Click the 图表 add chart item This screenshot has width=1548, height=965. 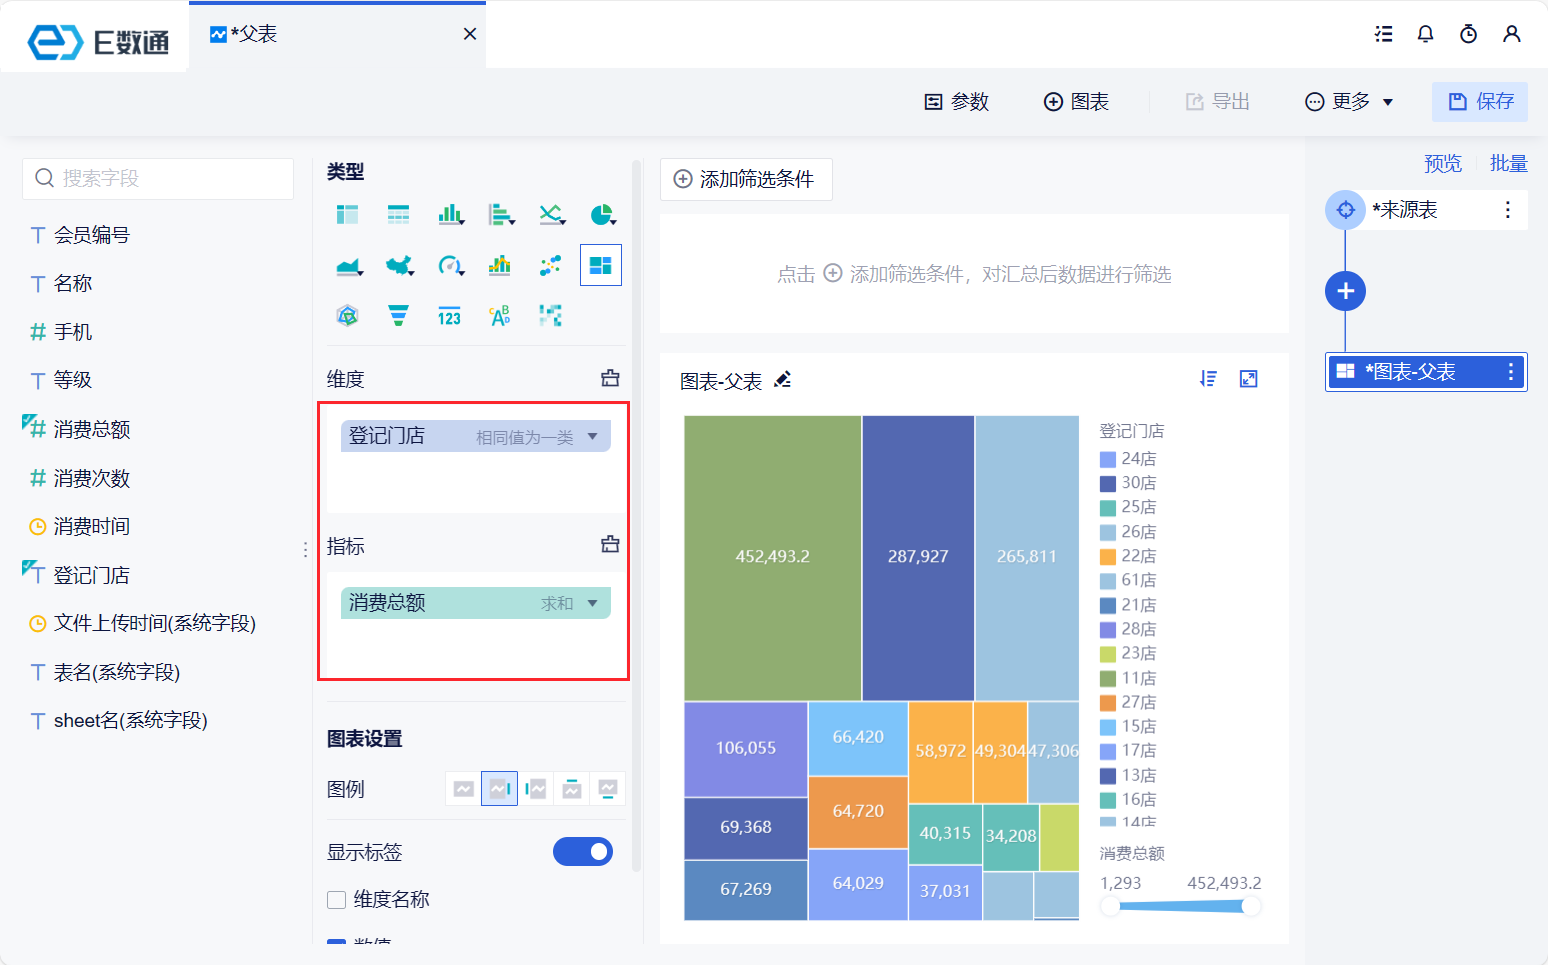[1076, 102]
